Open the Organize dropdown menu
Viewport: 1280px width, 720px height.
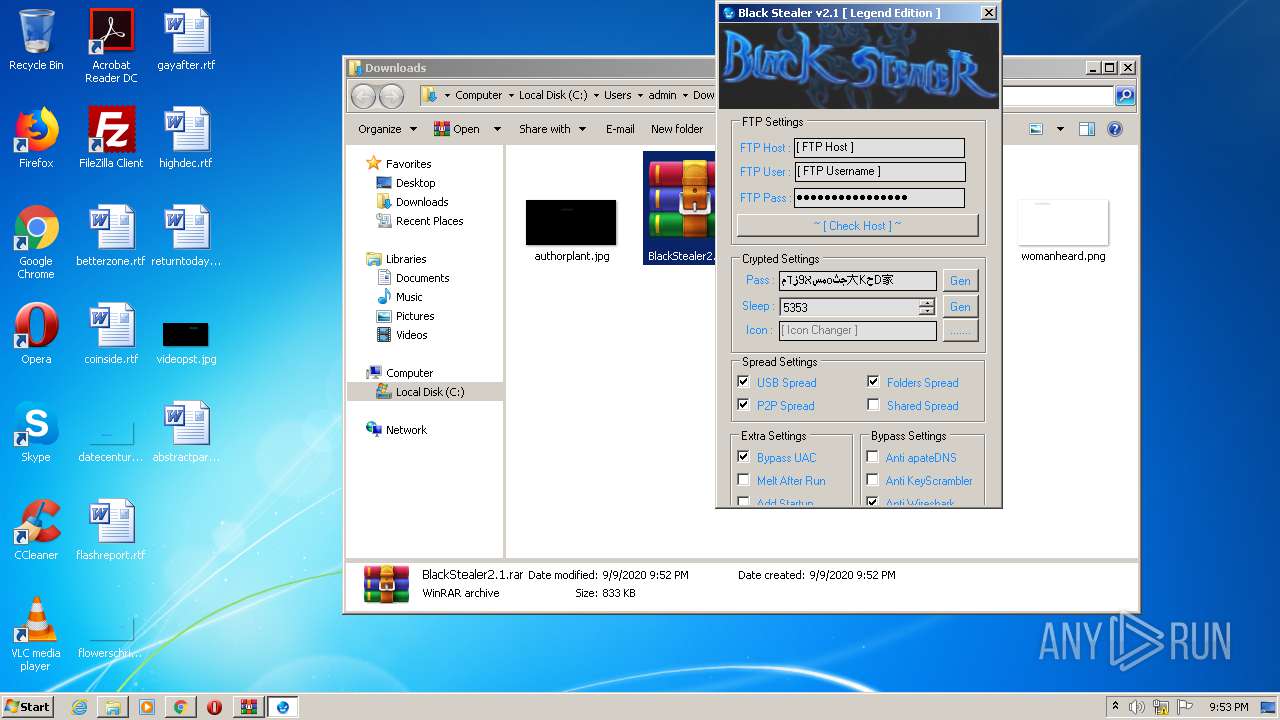387,129
